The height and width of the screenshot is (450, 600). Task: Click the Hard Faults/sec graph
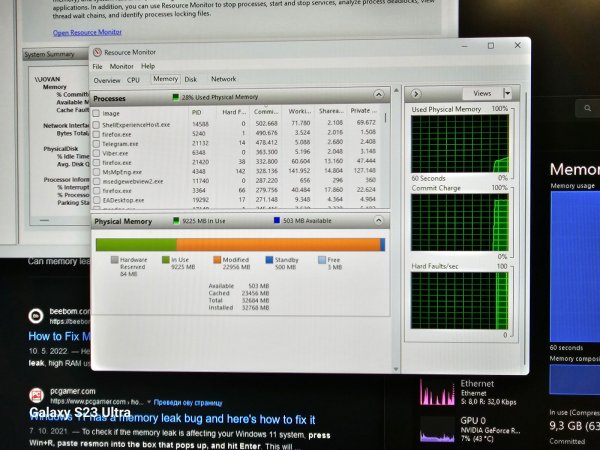[460, 301]
